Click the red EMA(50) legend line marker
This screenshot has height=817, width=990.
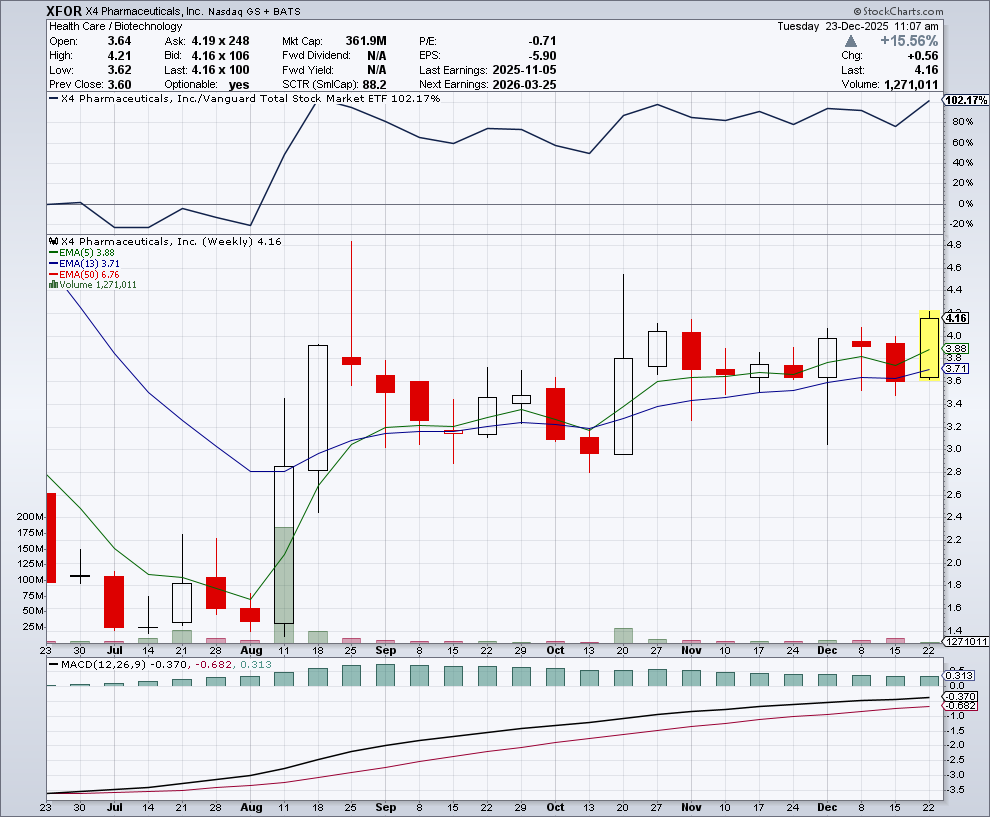click(x=53, y=274)
